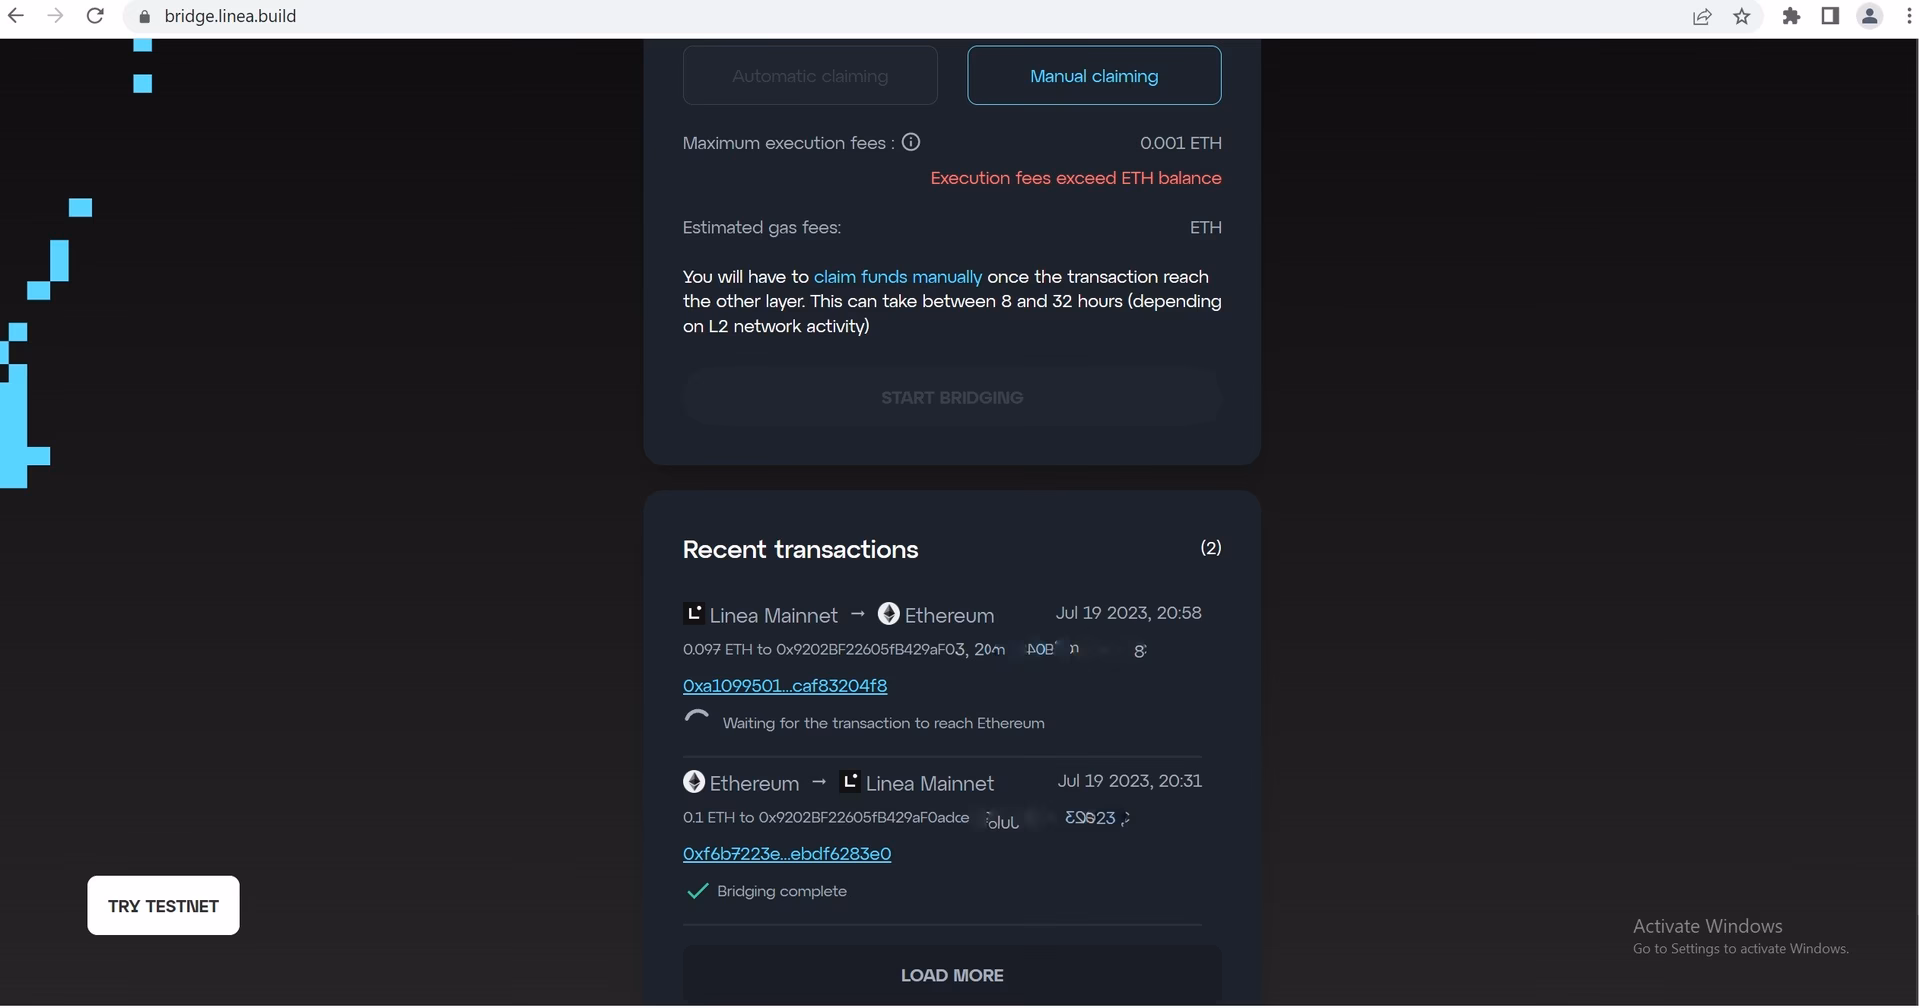Click the 'Maximum execution fees :' label
1920x1008 pixels.
(789, 143)
